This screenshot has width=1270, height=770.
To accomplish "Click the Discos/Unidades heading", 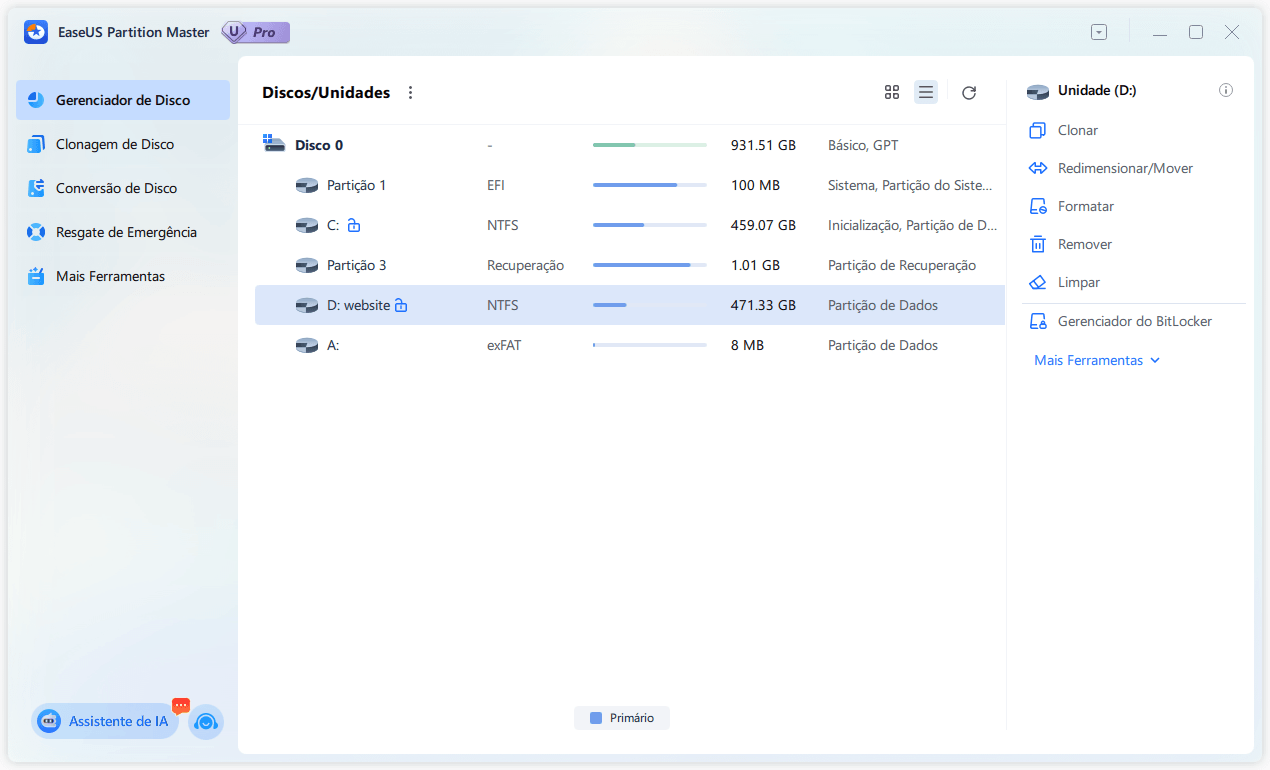I will click(x=326, y=92).
